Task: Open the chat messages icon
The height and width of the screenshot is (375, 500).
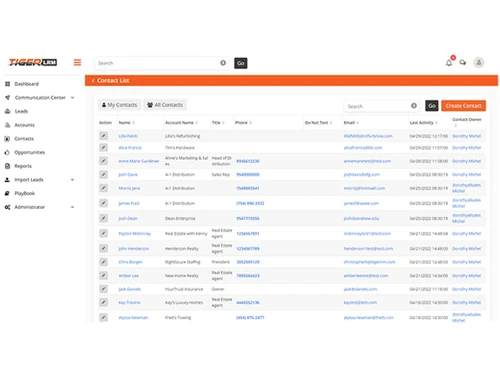Action: (x=463, y=62)
